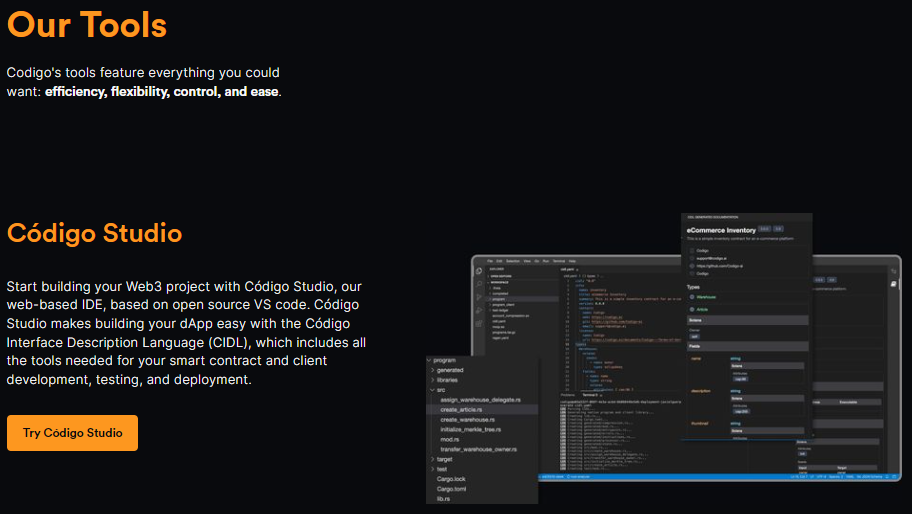The height and width of the screenshot is (514, 912).
Task: Open the Extensions icon in IDE activity bar
Action: click(x=479, y=323)
